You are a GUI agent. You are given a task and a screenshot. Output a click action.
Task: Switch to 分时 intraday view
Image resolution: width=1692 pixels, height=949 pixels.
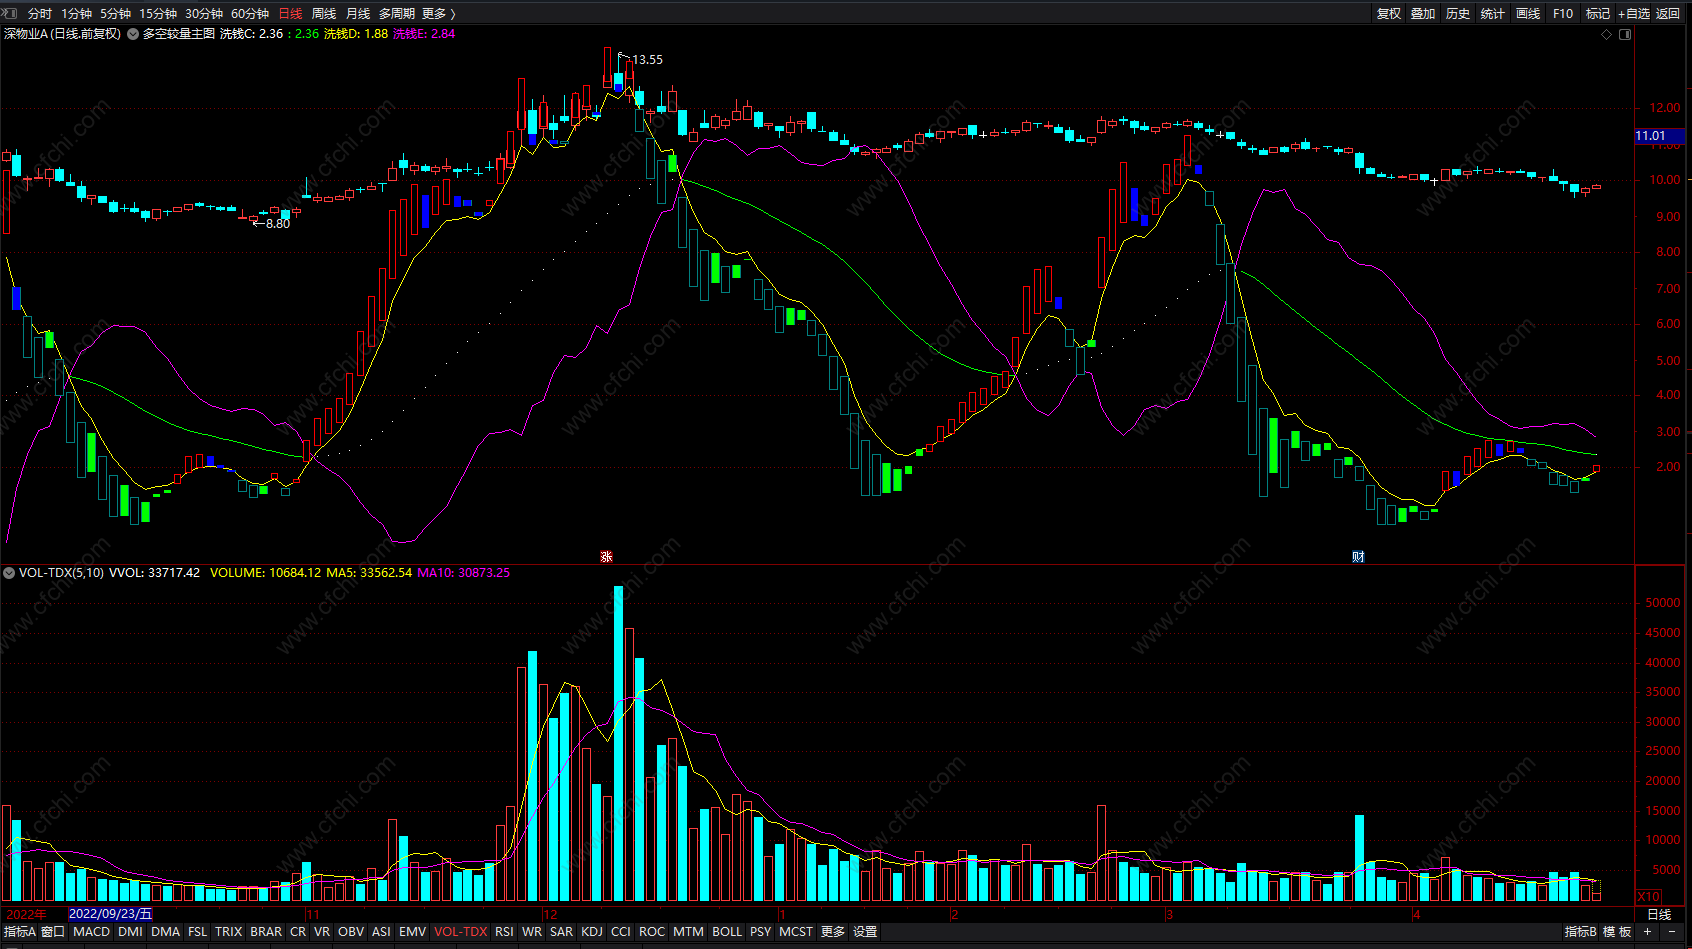40,14
